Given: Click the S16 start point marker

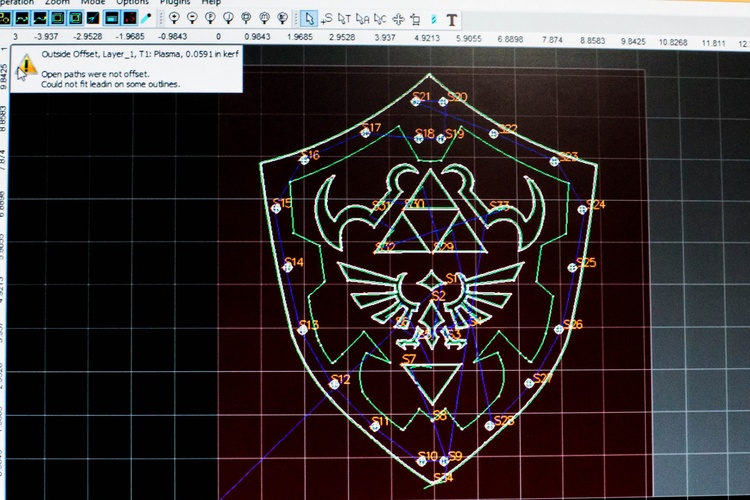Looking at the screenshot, I should point(305,159).
